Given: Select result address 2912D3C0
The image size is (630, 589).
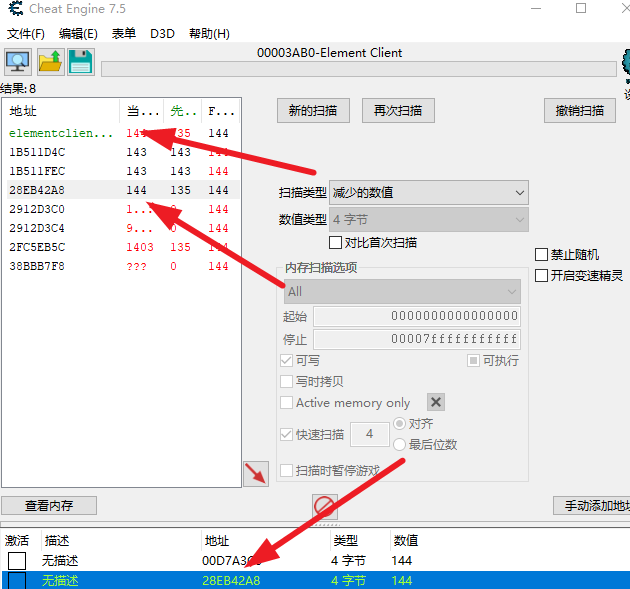Looking at the screenshot, I should pyautogui.click(x=37, y=209).
